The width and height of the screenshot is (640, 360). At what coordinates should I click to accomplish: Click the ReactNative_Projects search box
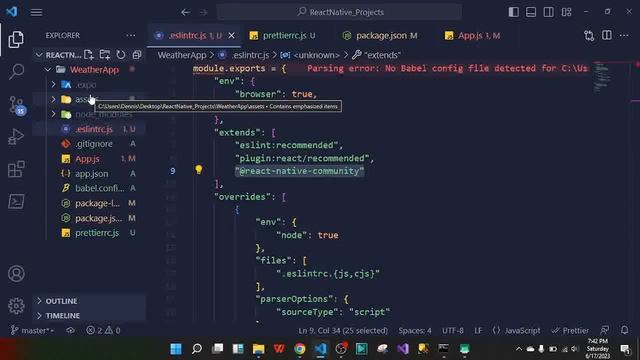(x=340, y=12)
